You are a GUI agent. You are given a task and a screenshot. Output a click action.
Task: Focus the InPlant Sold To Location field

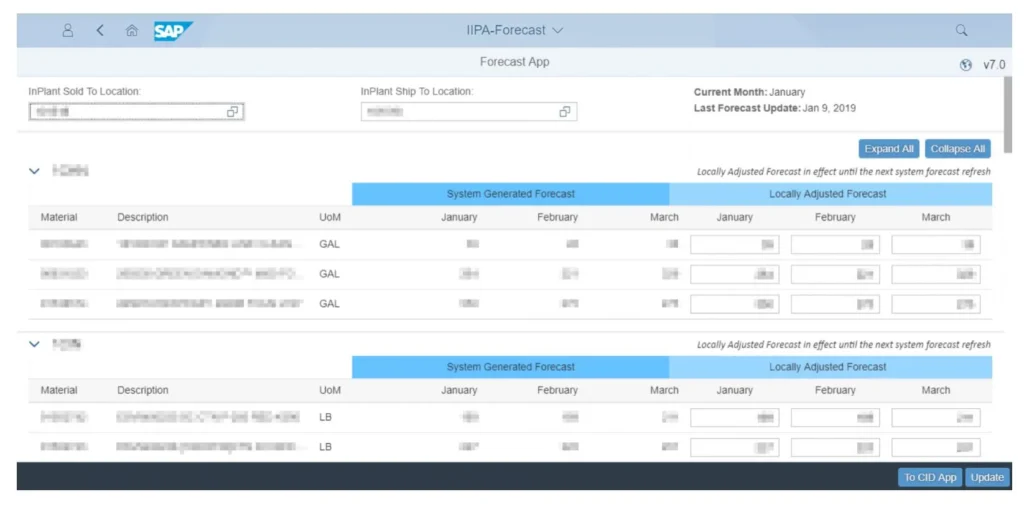click(136, 112)
